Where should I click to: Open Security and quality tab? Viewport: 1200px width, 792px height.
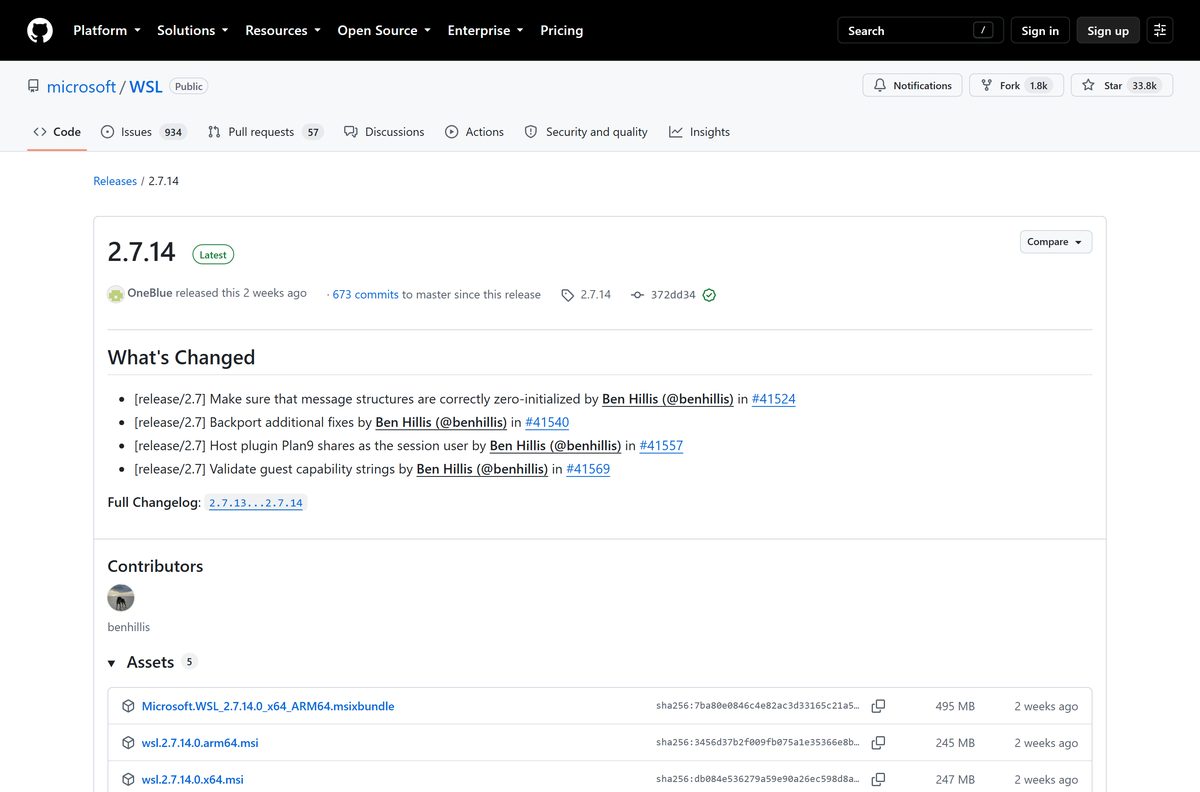click(586, 132)
